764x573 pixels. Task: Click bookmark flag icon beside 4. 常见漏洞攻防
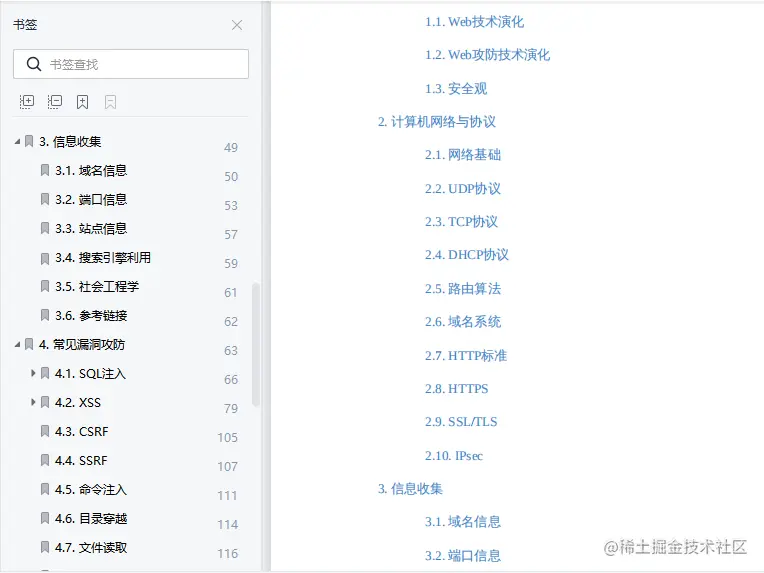29,344
